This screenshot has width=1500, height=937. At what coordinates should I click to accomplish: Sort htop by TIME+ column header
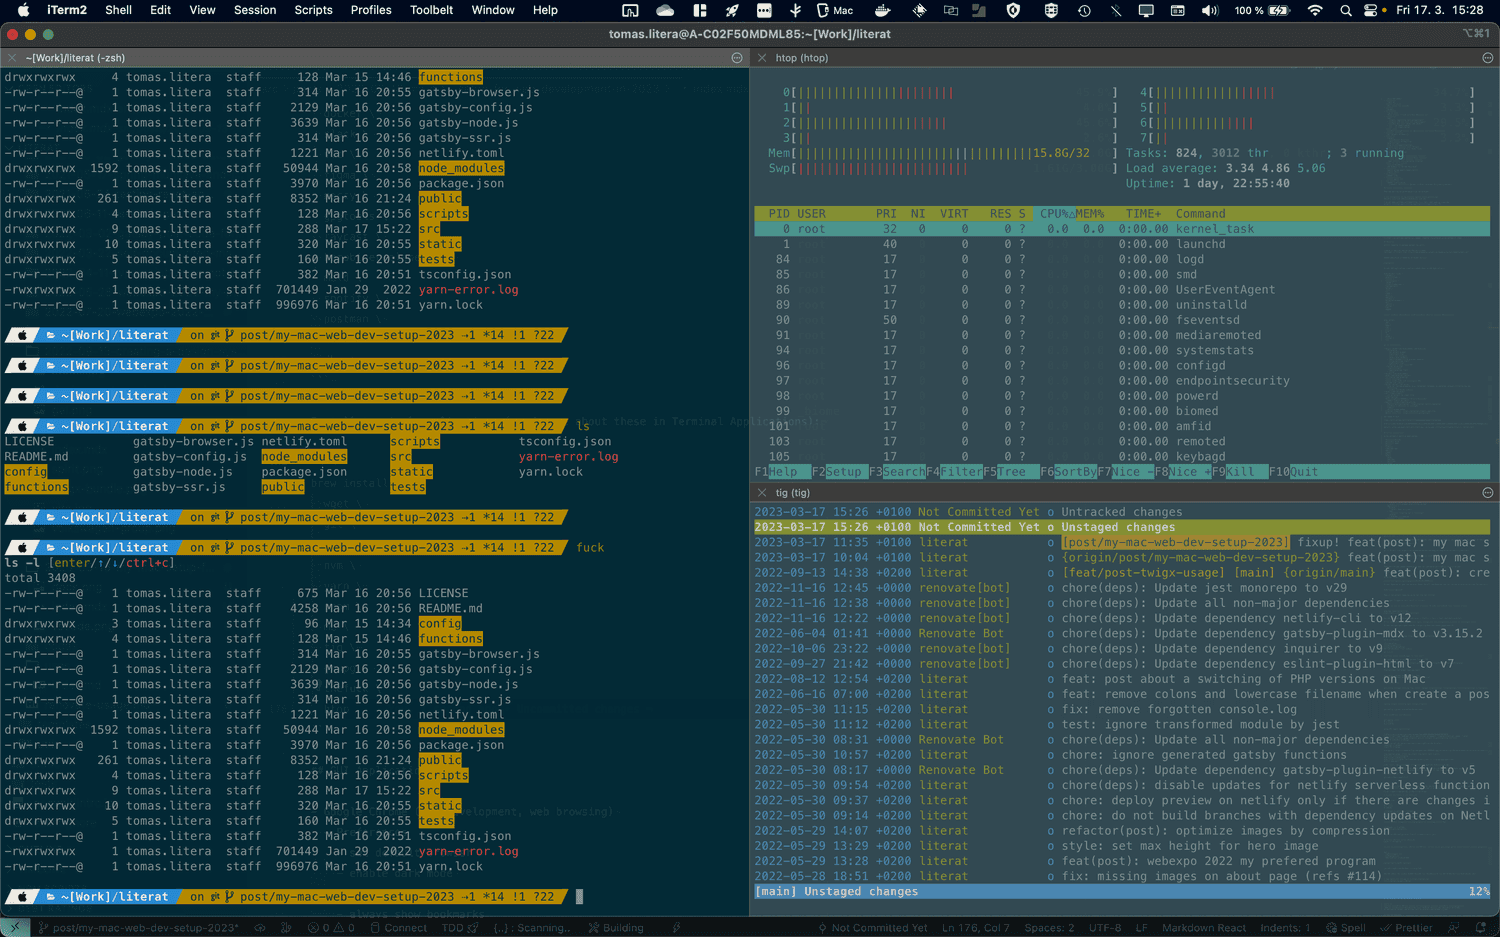(1143, 214)
